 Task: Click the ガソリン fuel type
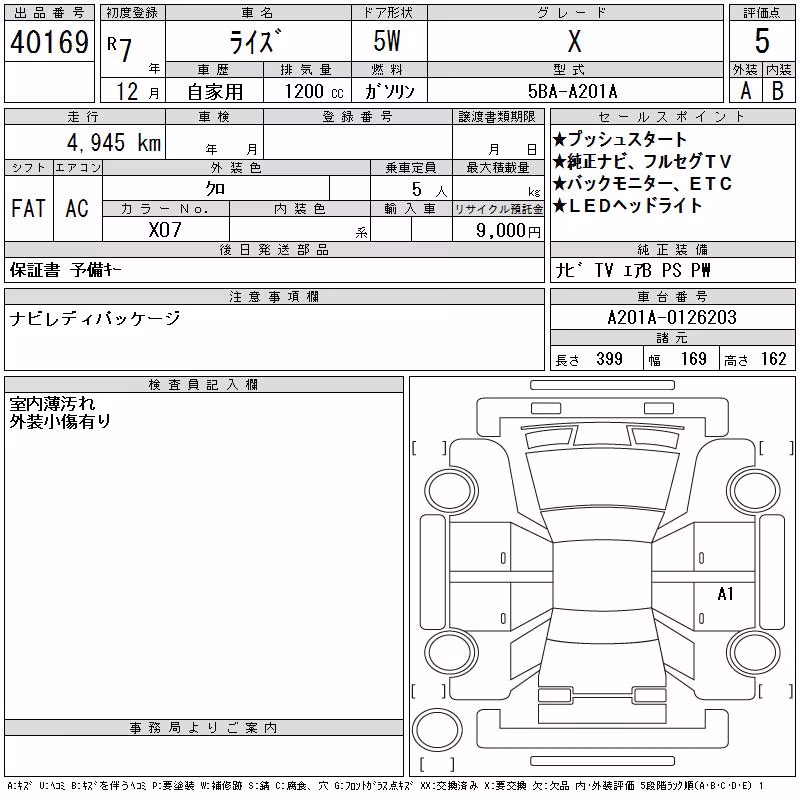coord(389,92)
